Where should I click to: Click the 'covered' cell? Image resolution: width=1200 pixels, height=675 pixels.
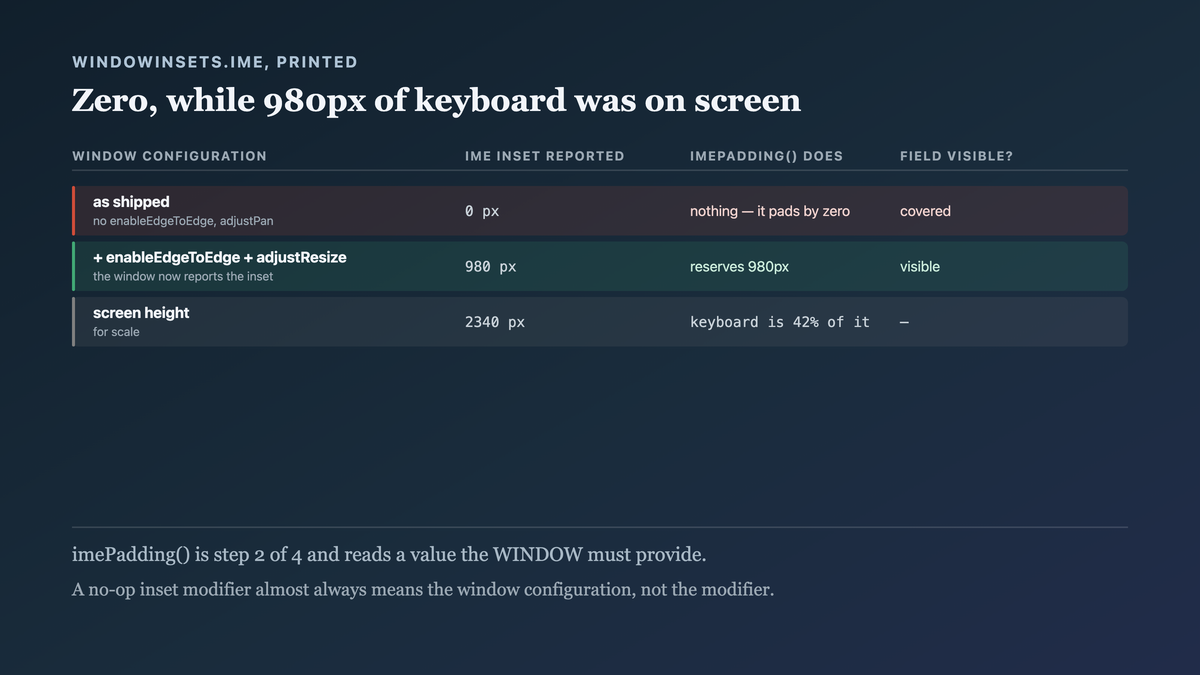925,211
